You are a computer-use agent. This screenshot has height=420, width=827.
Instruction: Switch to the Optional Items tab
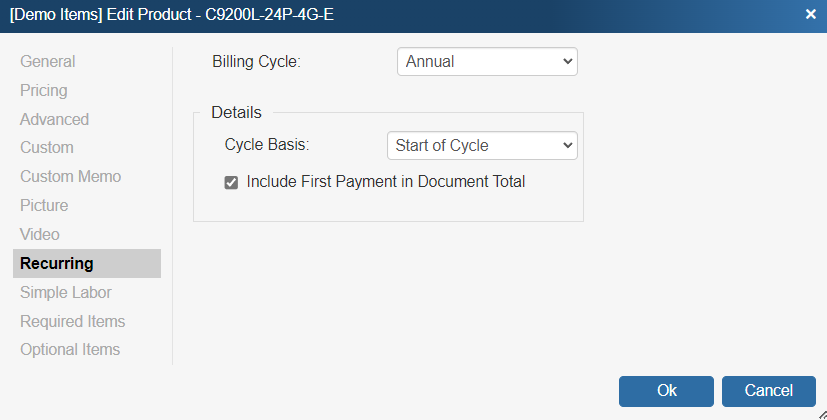tap(70, 350)
